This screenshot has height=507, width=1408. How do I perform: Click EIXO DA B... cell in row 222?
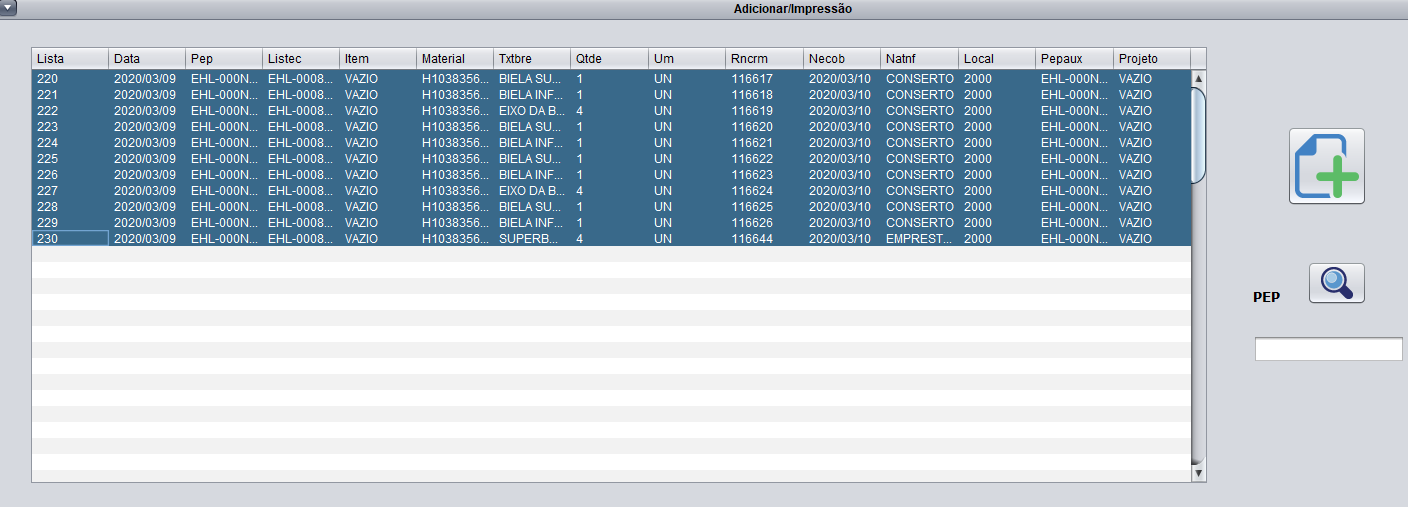click(532, 110)
